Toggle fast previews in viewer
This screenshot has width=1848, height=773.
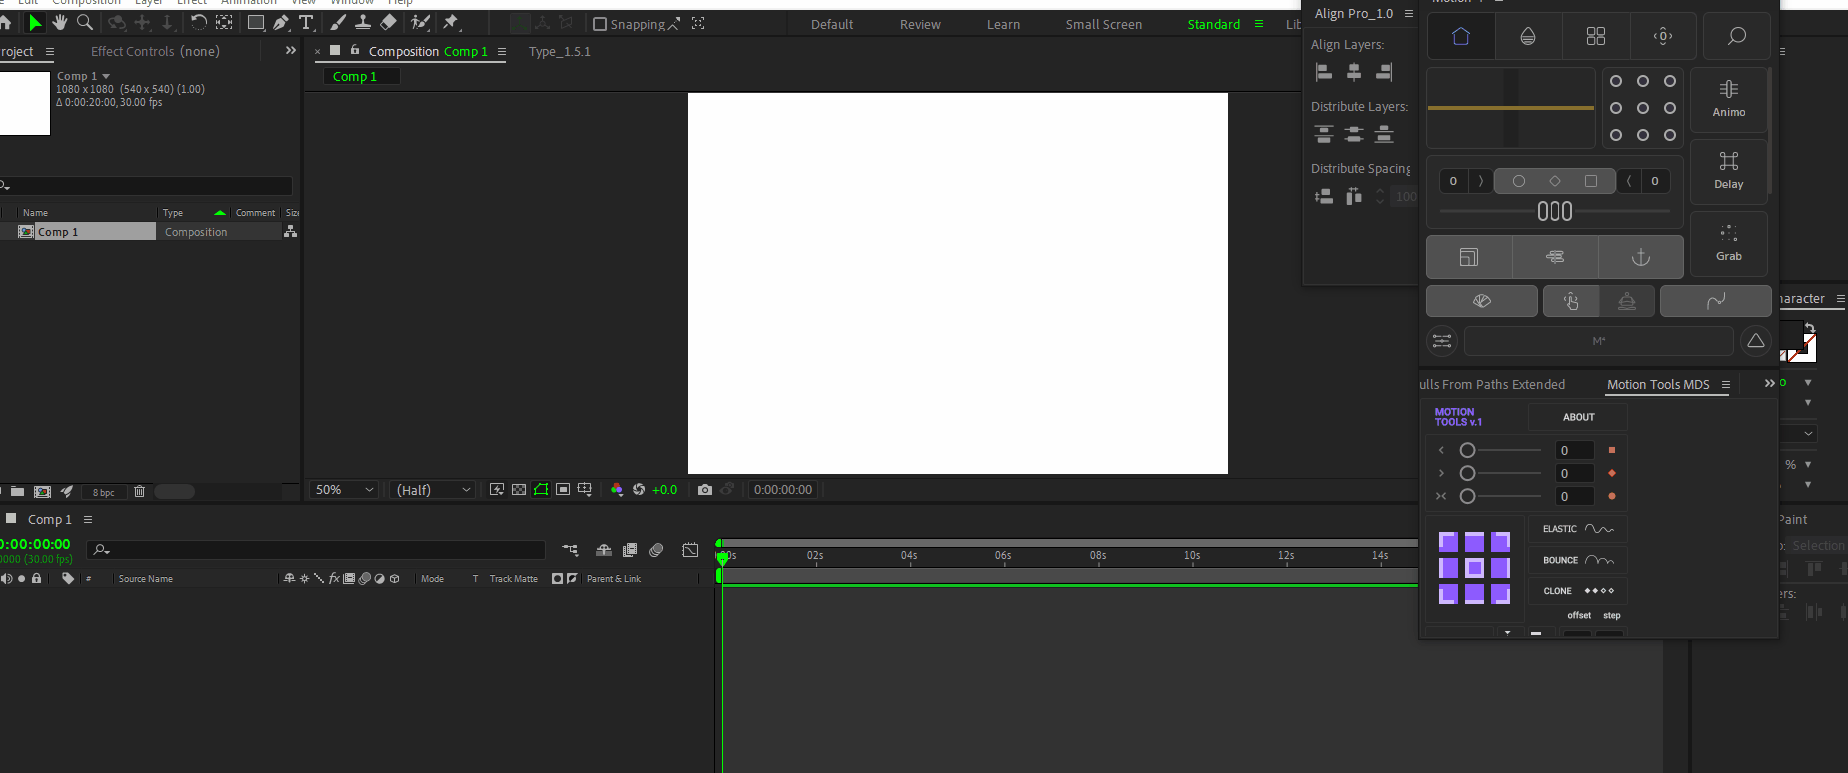click(497, 489)
